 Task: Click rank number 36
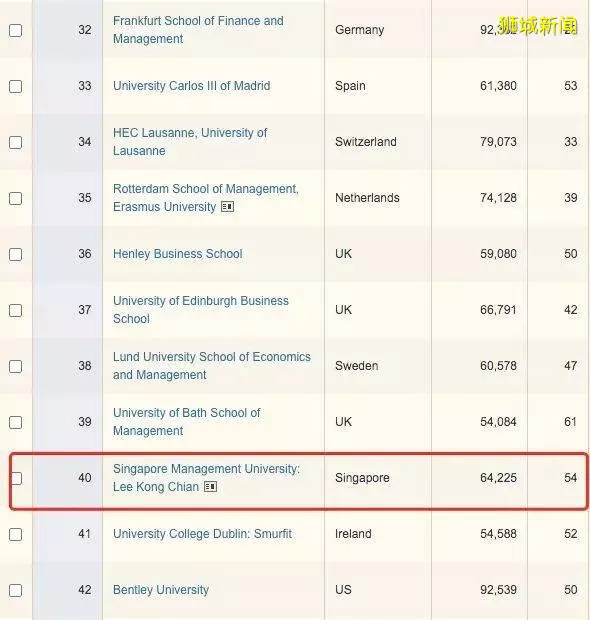85,254
